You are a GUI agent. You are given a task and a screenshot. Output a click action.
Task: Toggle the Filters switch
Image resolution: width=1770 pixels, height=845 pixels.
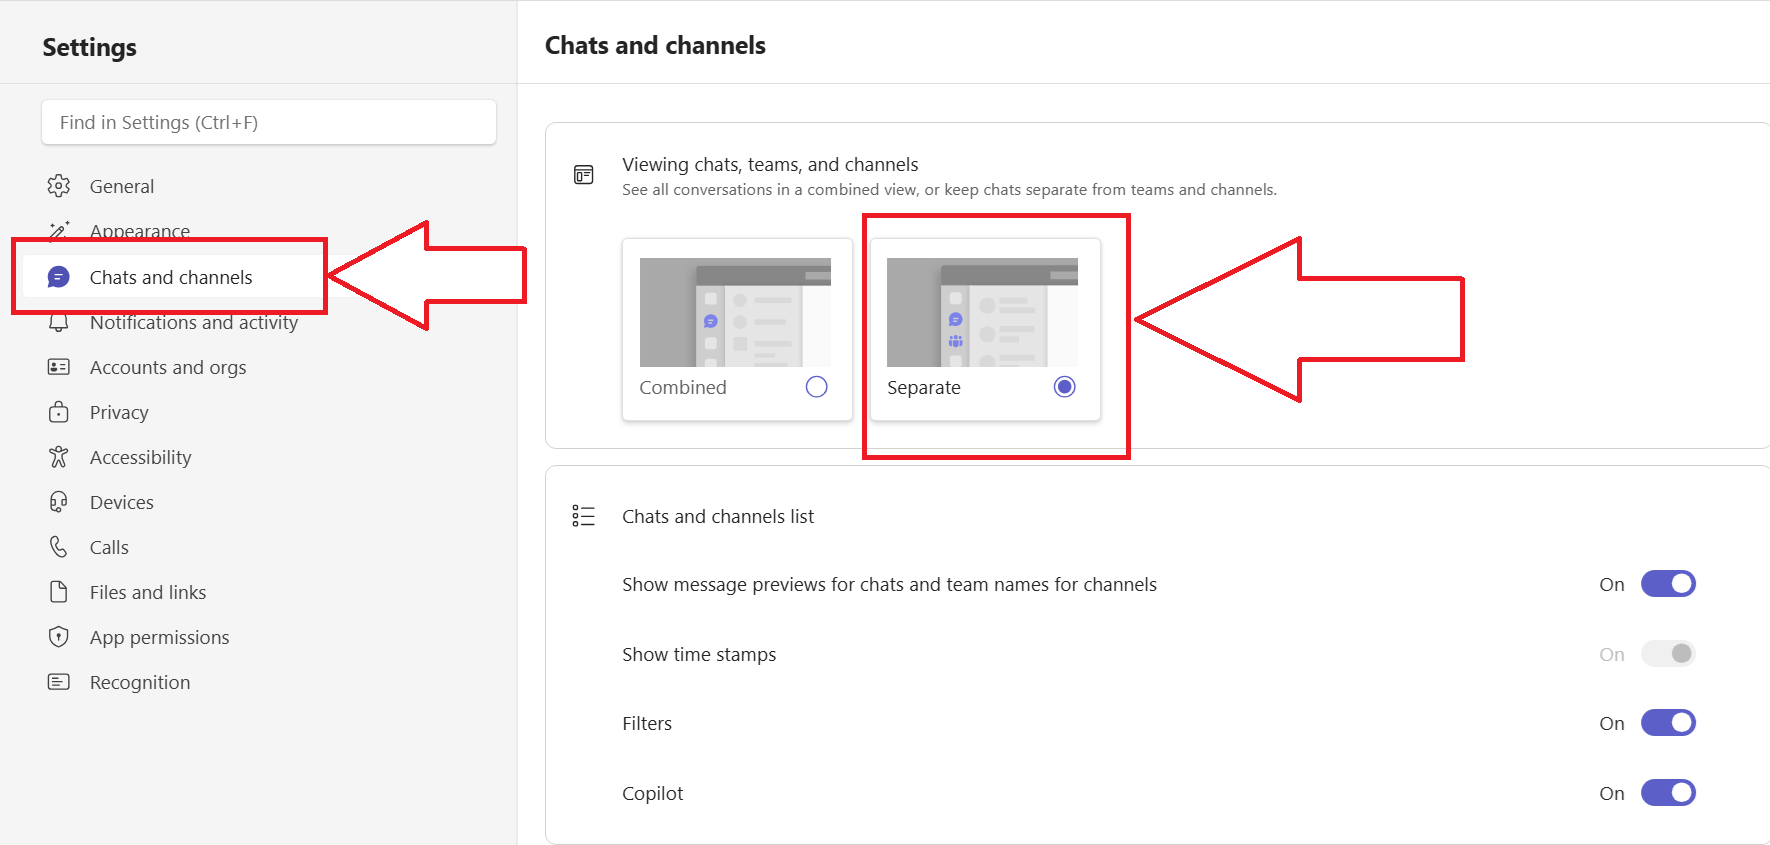[x=1668, y=723]
